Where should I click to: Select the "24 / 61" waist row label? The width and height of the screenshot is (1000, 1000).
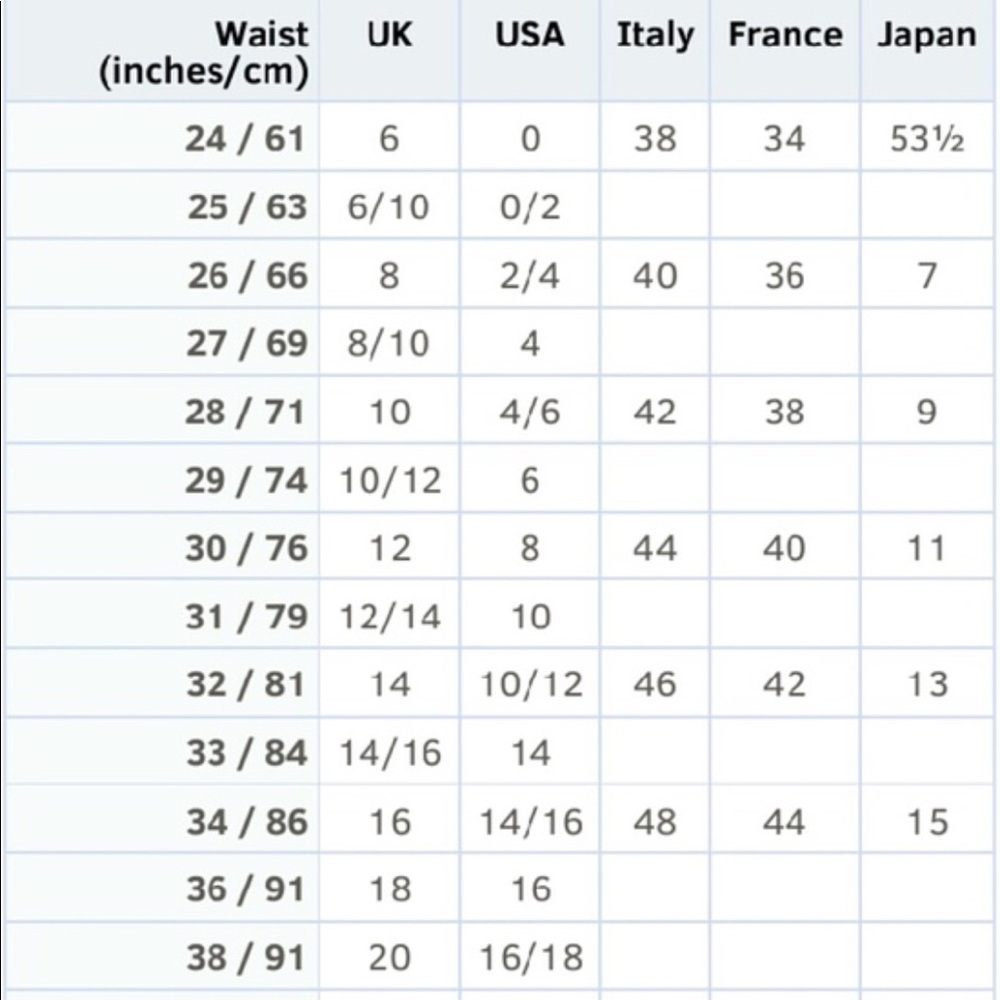point(245,138)
